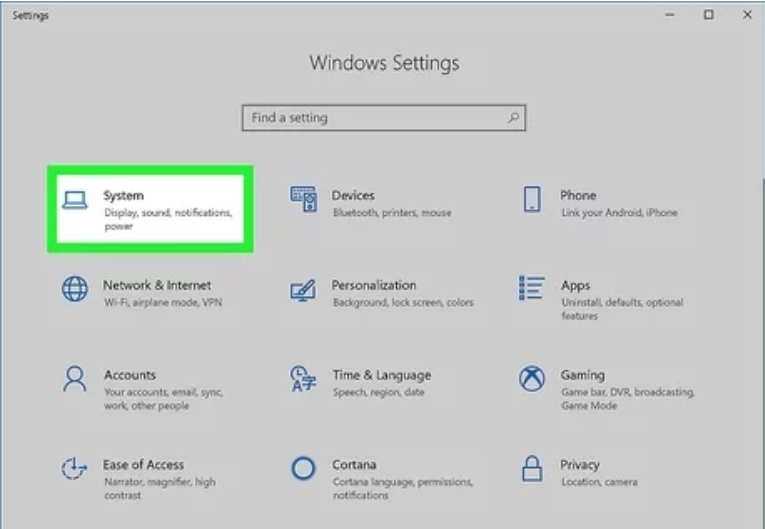Click 'Display, sound, notifications, power' text
This screenshot has height=529, width=765.
pyautogui.click(x=168, y=219)
